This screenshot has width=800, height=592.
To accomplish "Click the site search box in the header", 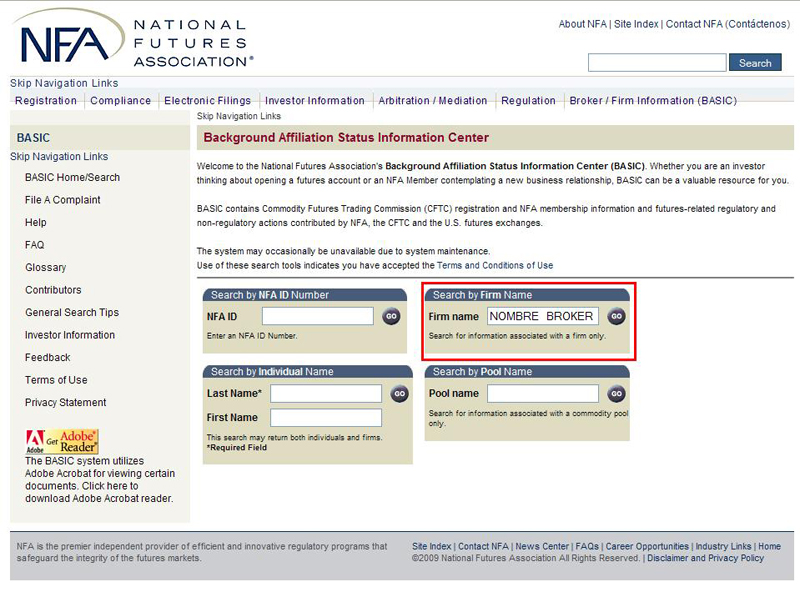I will click(657, 63).
